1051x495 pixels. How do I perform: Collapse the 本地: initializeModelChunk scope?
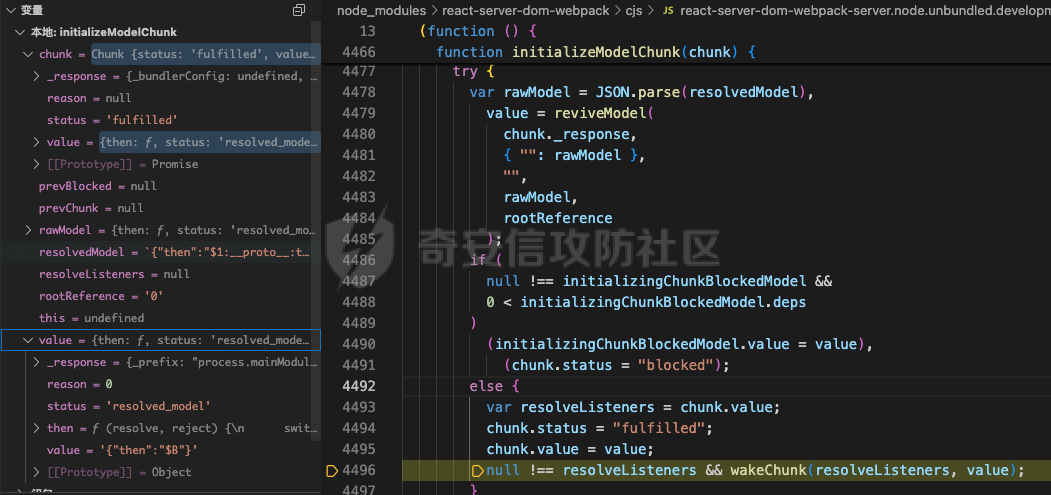[21, 32]
